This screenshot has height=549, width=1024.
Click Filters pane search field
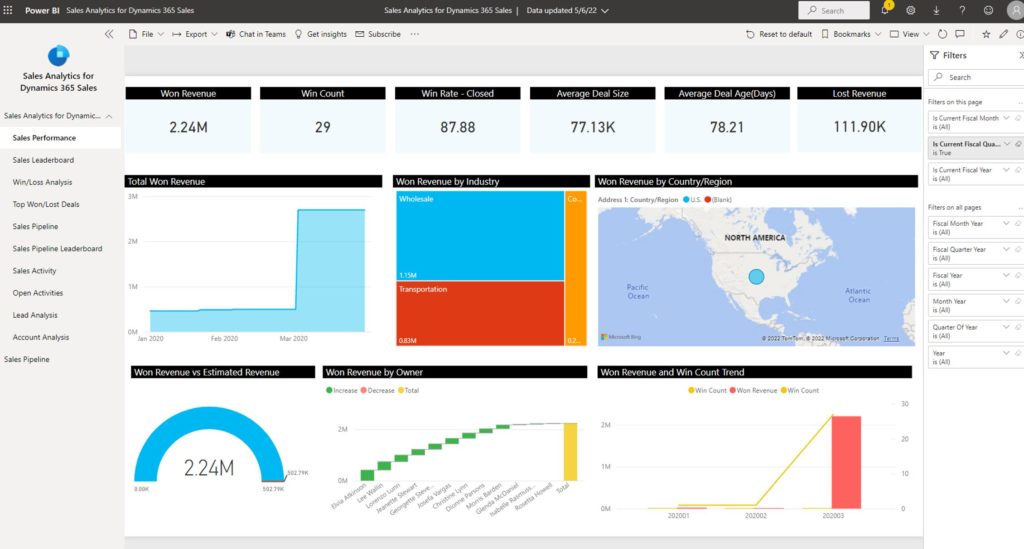(976, 77)
